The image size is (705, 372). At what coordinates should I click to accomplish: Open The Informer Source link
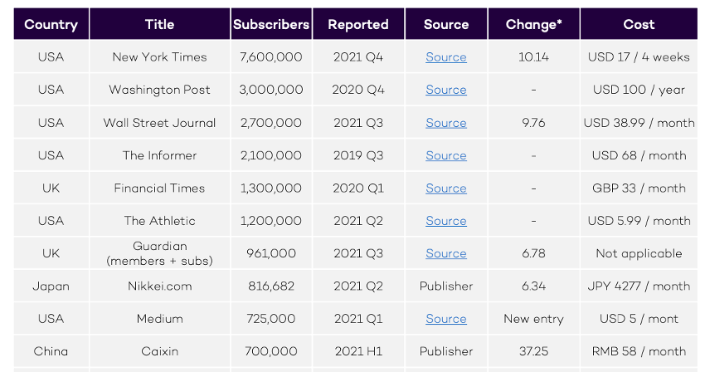click(446, 156)
